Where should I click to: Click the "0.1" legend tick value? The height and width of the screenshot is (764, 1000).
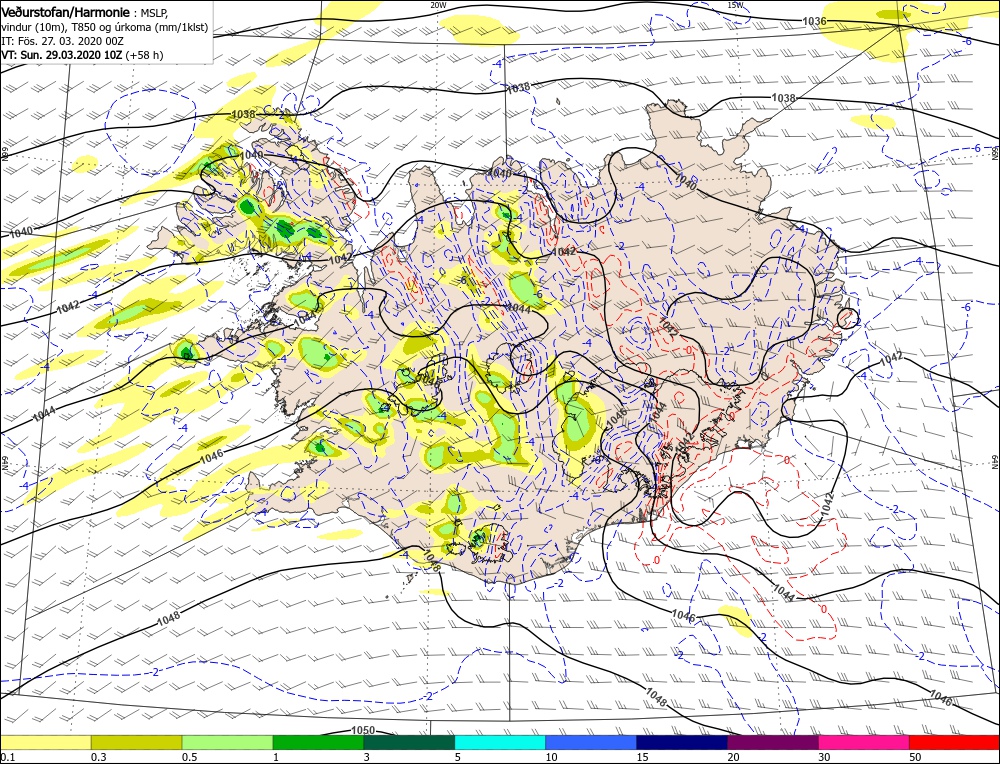coord(8,757)
